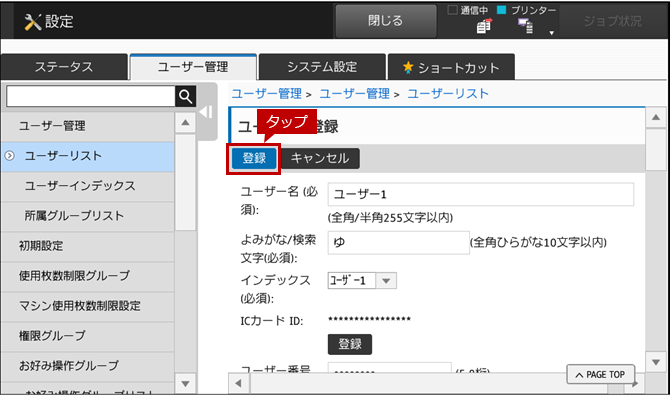This screenshot has width=670, height=396.
Task: Click the ユーザー番号 input field
Action: 390,368
